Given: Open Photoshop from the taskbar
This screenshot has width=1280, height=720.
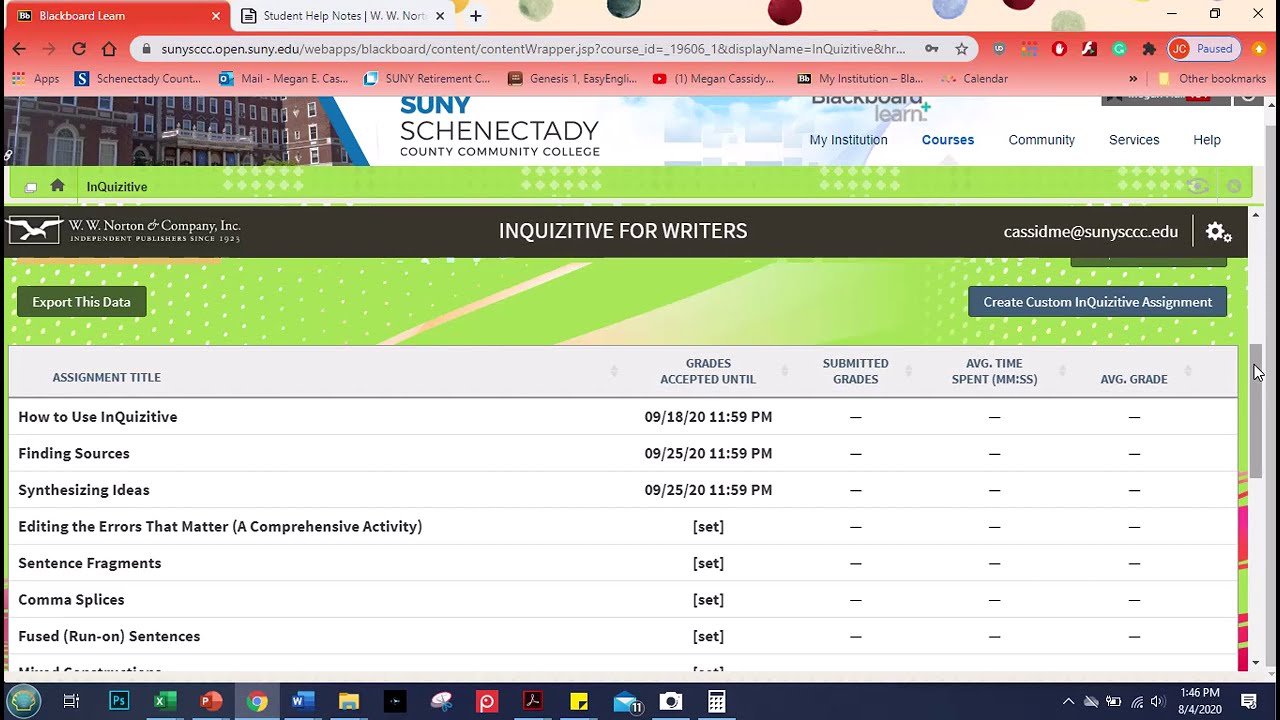Looking at the screenshot, I should [119, 701].
